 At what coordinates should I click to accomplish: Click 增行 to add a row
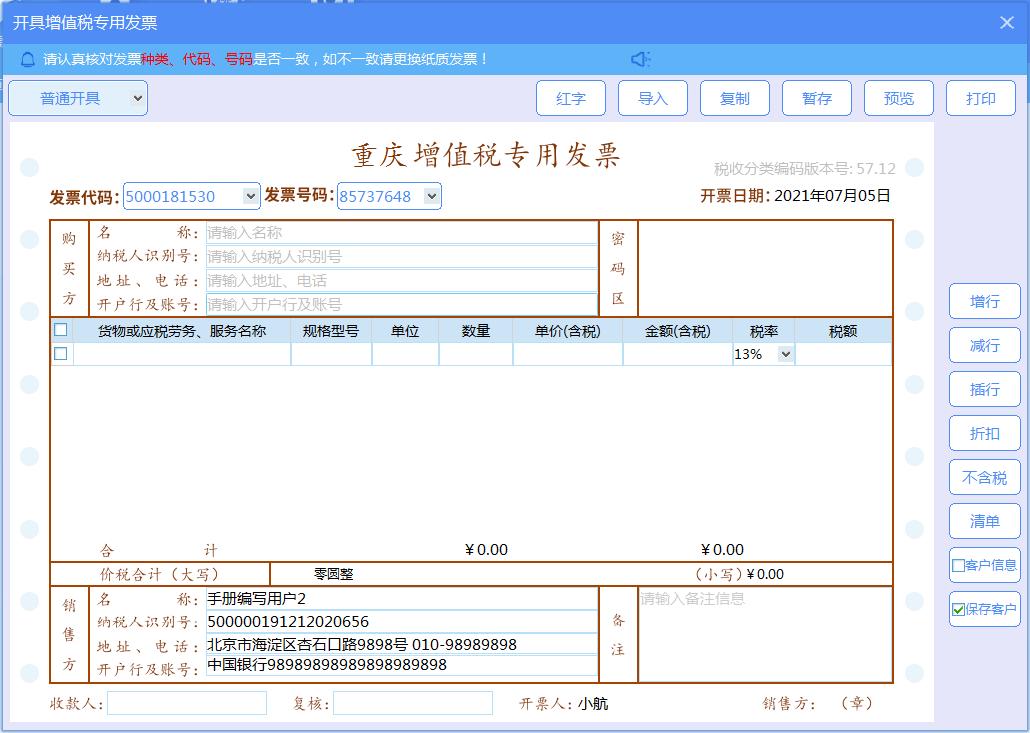[x=984, y=301]
